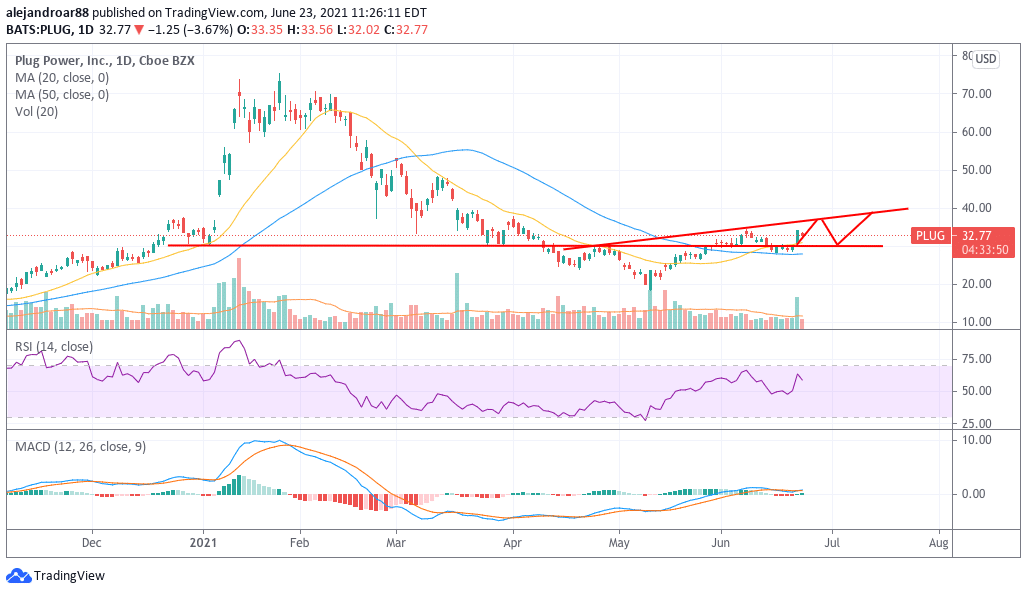Click the Mar label on time axis
Screen dimensions: 1027x594
pos(396,543)
